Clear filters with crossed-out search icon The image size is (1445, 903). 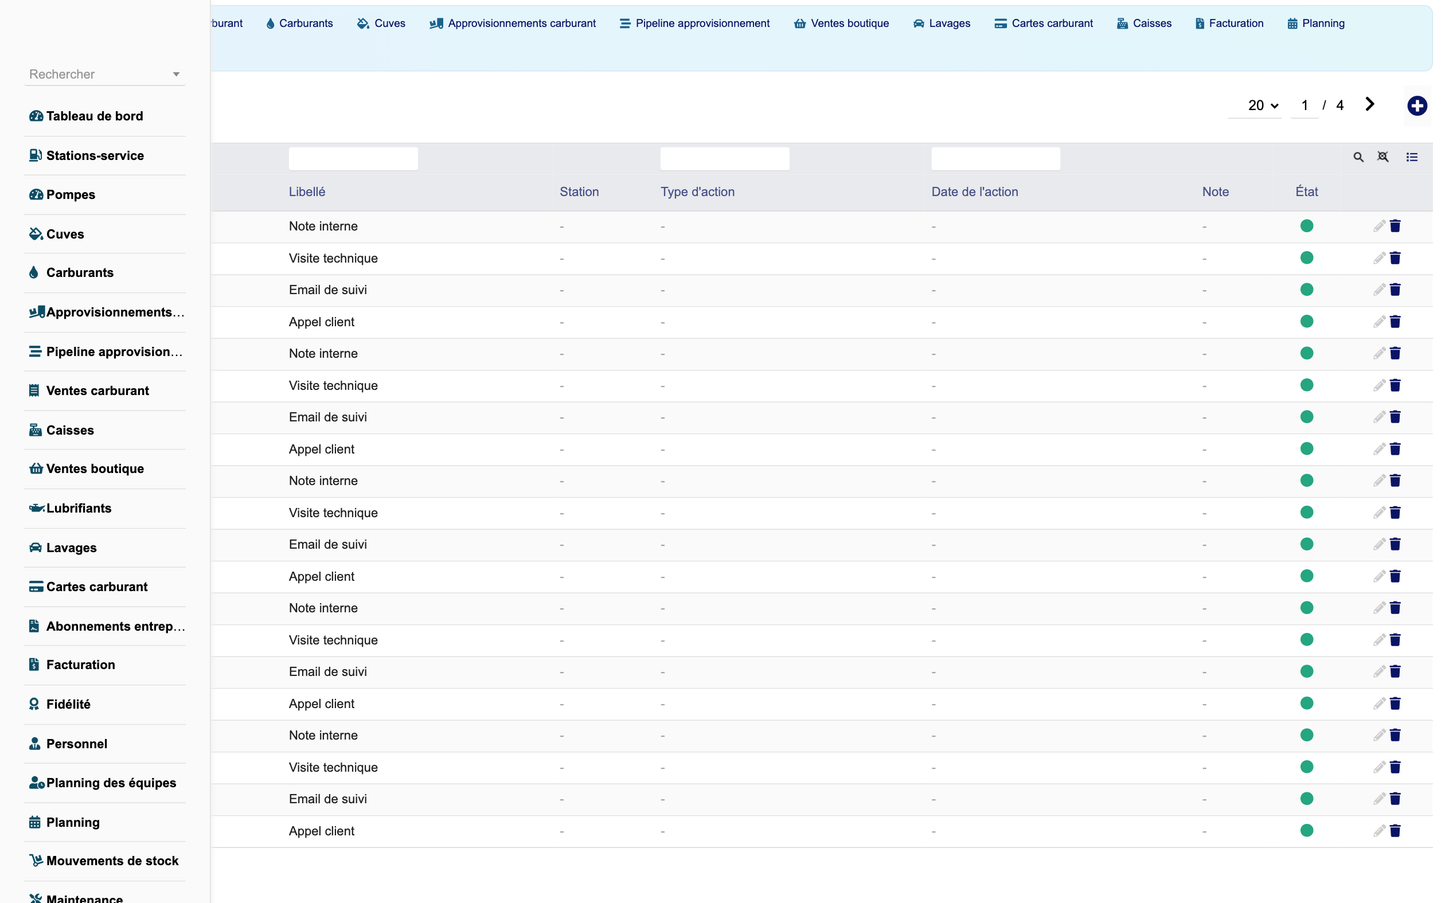pos(1383,157)
